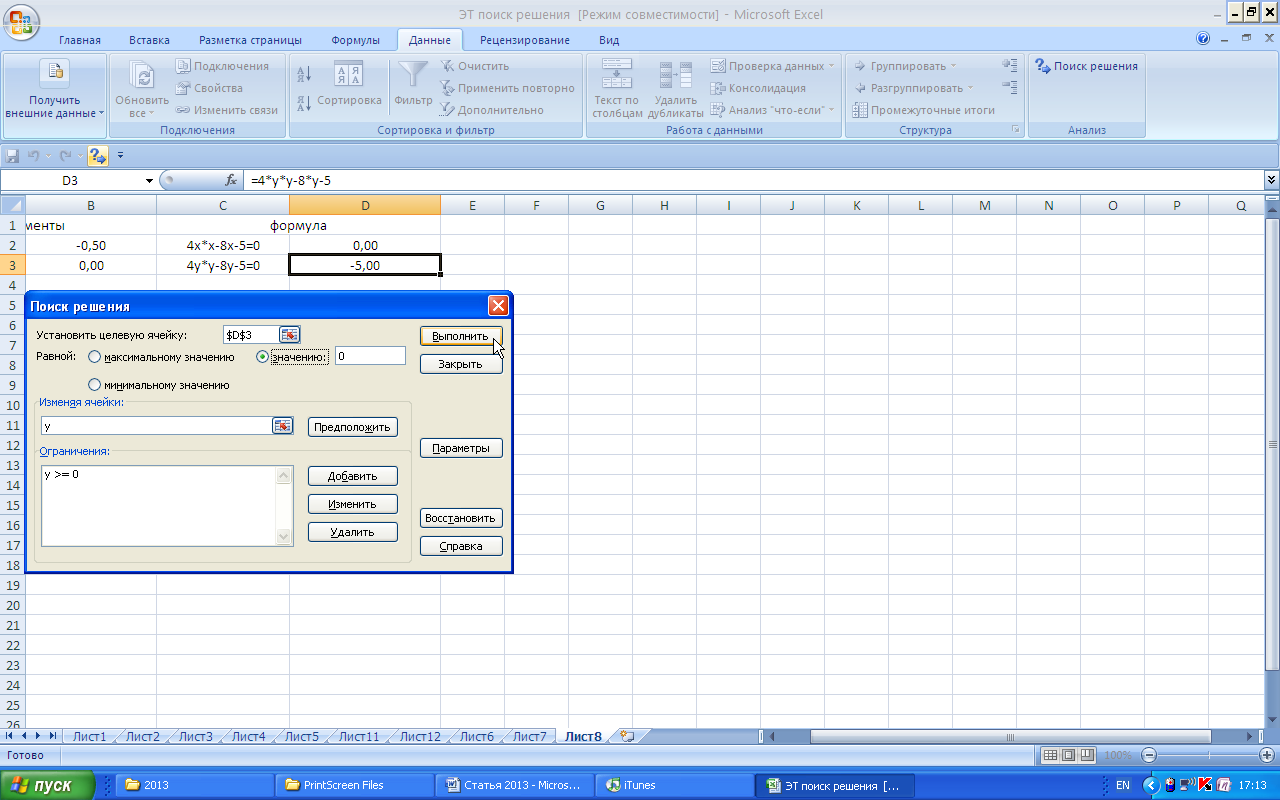This screenshot has width=1280, height=800.
Task: Select the minimum value radio button
Action: click(x=95, y=385)
